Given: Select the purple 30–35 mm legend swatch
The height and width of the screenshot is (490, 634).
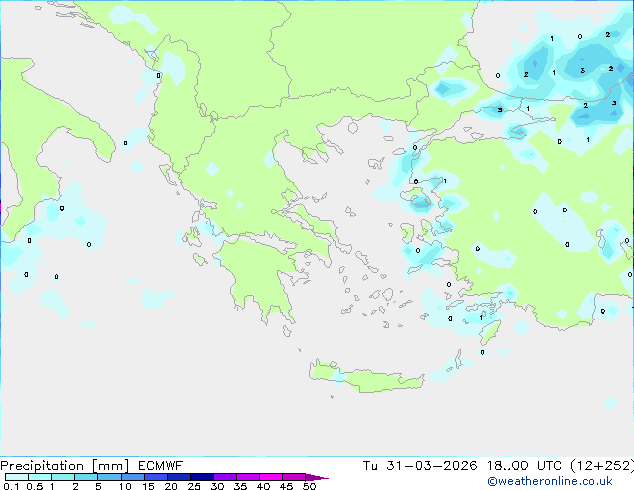Looking at the screenshot, I should pos(225,477).
